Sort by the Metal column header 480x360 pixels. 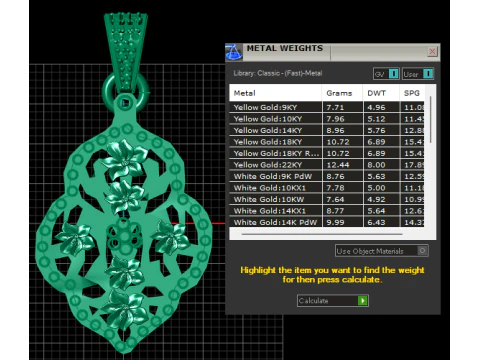tap(275, 93)
